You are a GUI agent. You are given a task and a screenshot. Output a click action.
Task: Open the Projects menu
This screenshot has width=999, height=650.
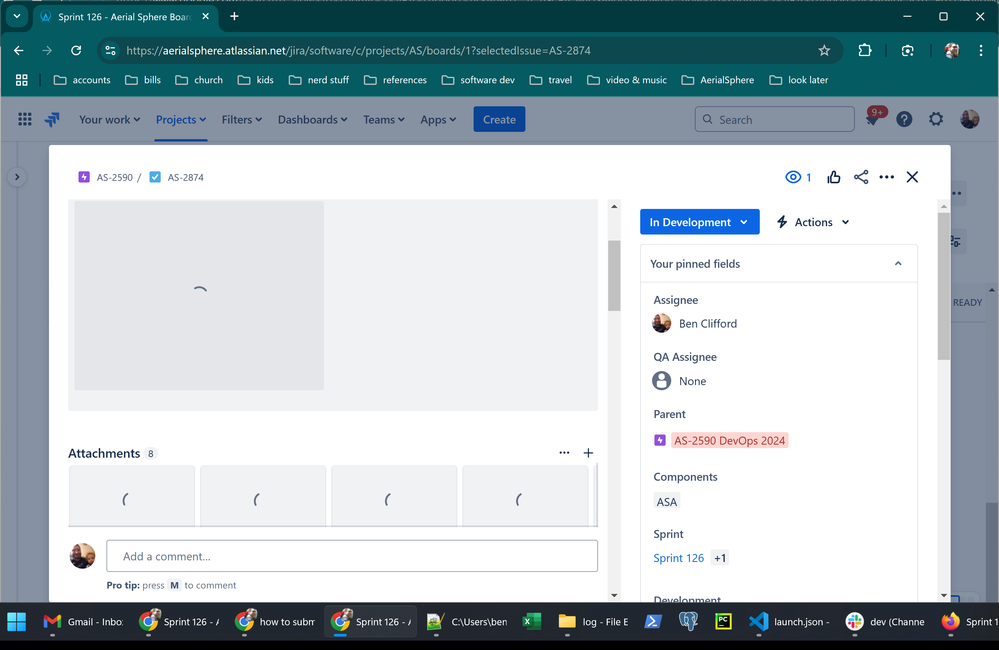(181, 119)
